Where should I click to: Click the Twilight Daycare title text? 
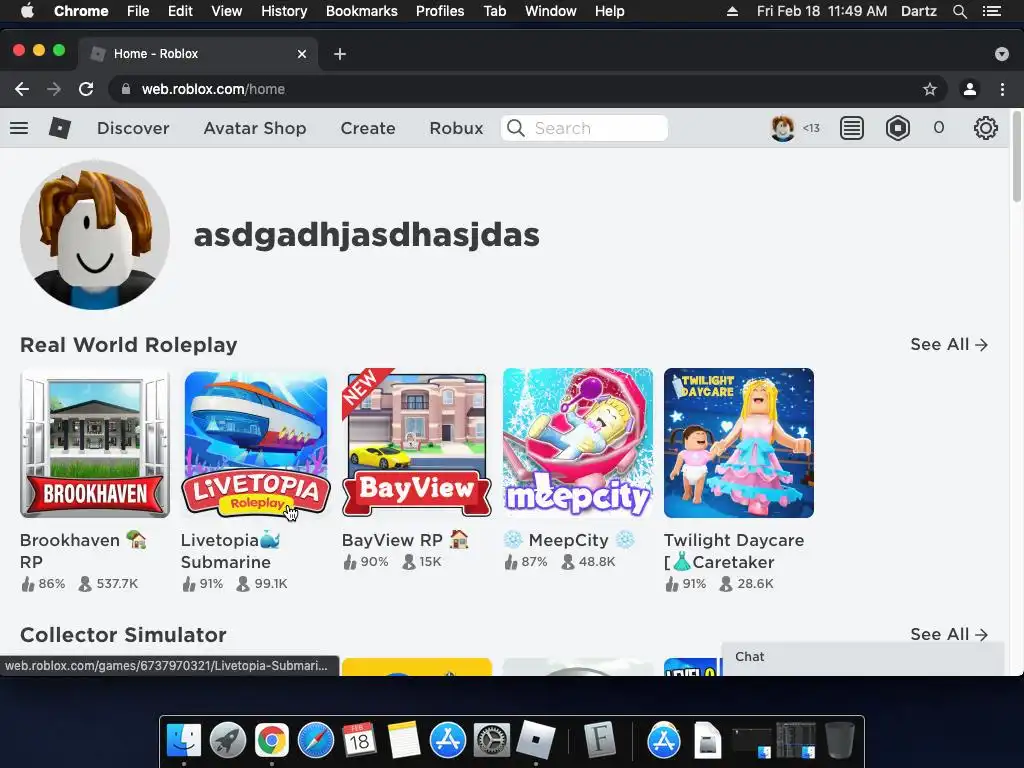tap(734, 551)
